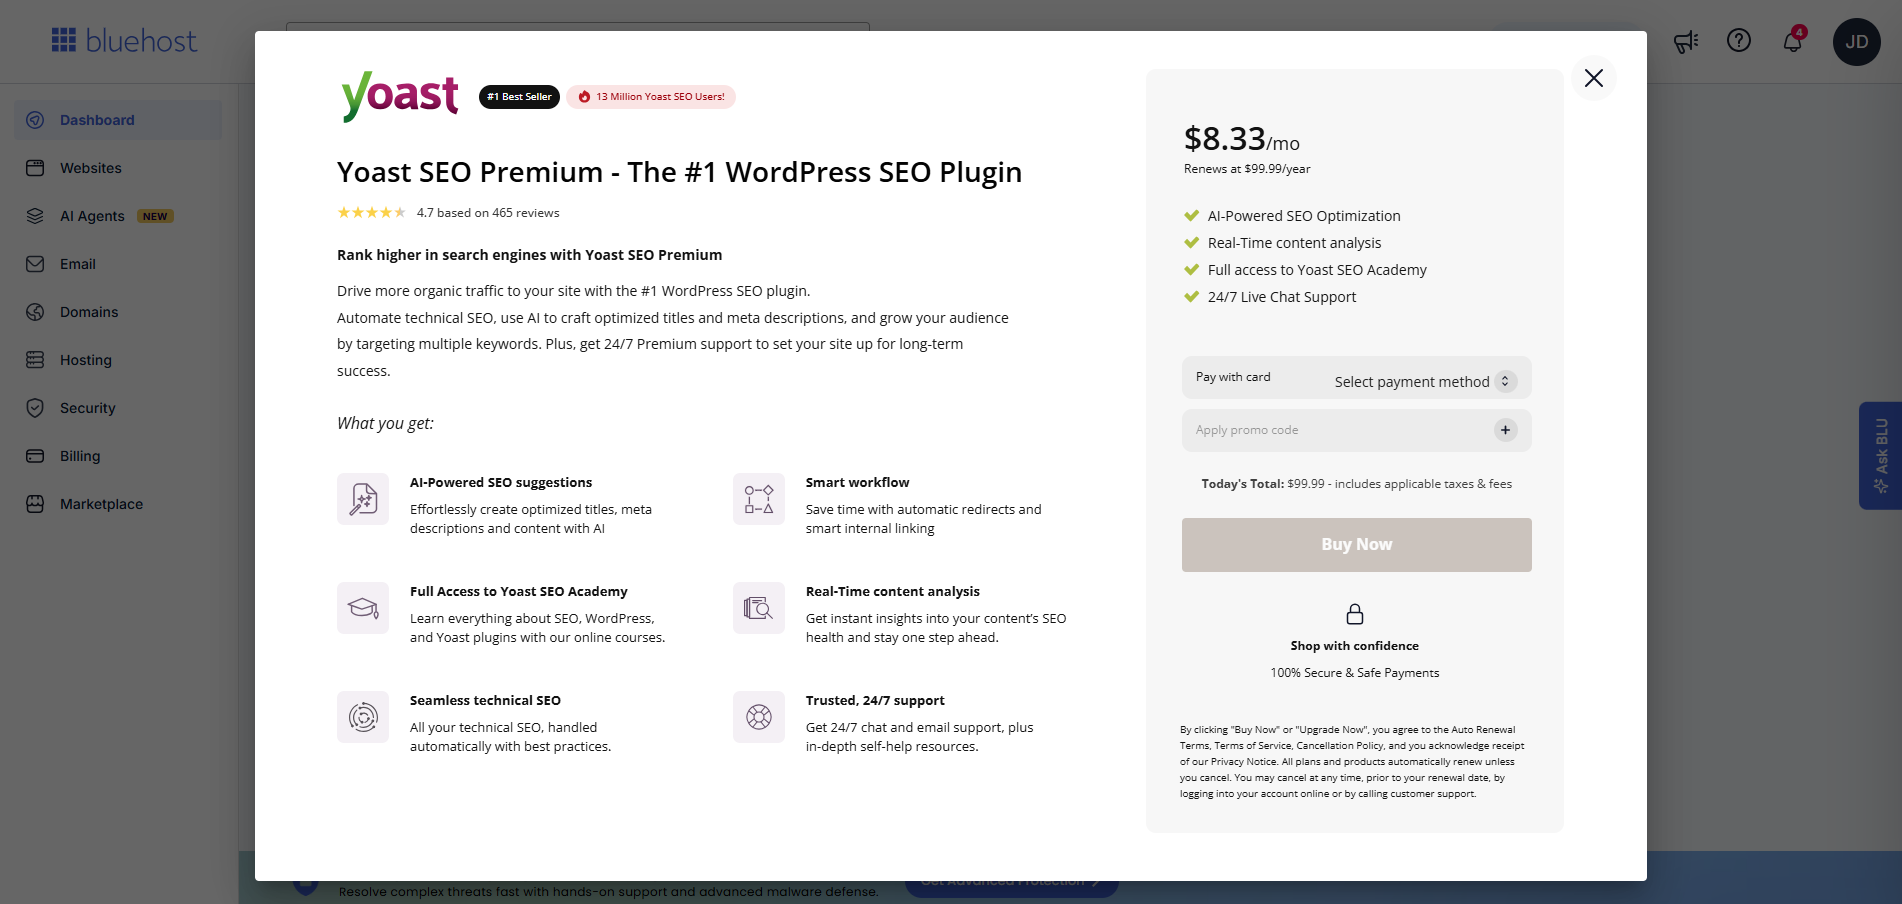Click the Apply promo code field
This screenshot has width=1902, height=904.
click(x=1357, y=430)
